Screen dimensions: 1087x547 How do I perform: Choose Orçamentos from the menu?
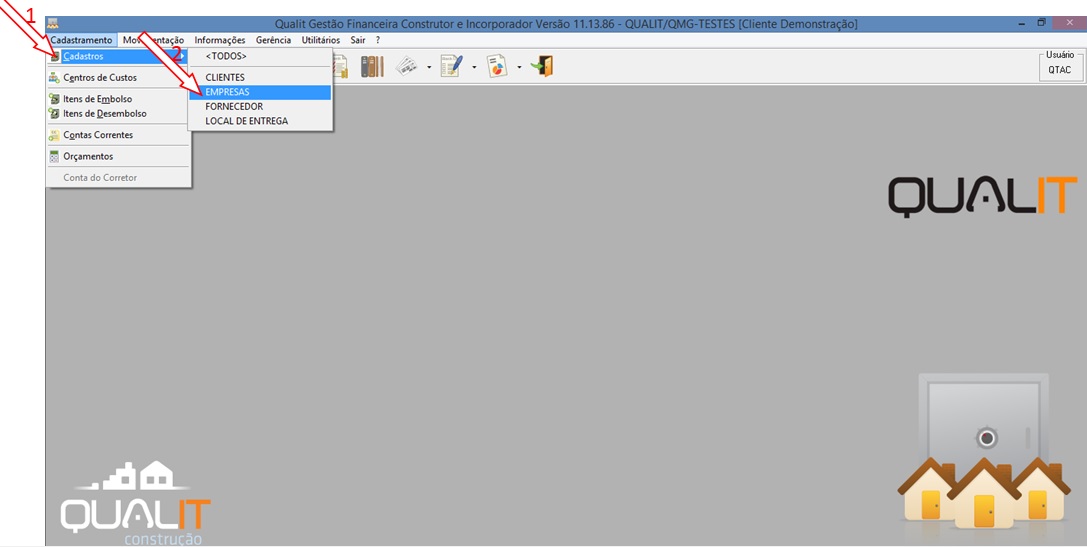point(119,157)
